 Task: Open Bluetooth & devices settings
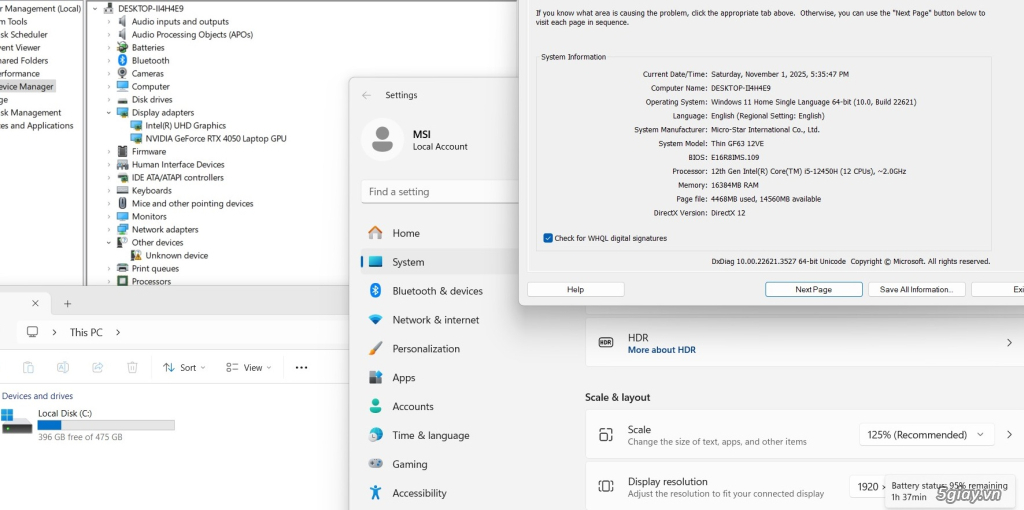click(x=437, y=291)
